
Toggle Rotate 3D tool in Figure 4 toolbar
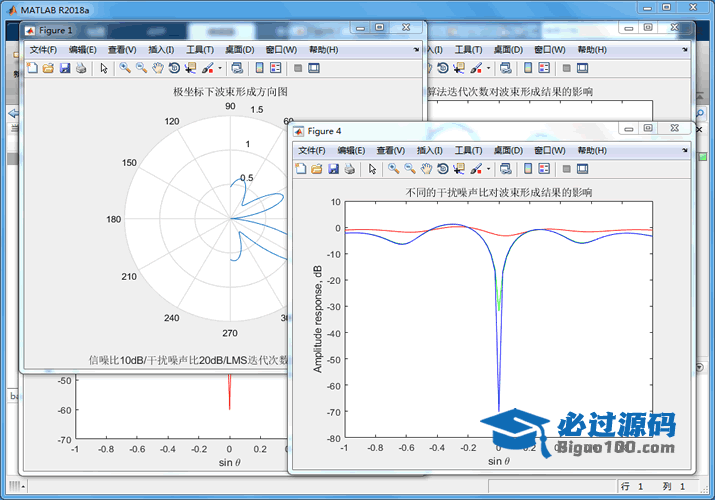click(x=442, y=169)
